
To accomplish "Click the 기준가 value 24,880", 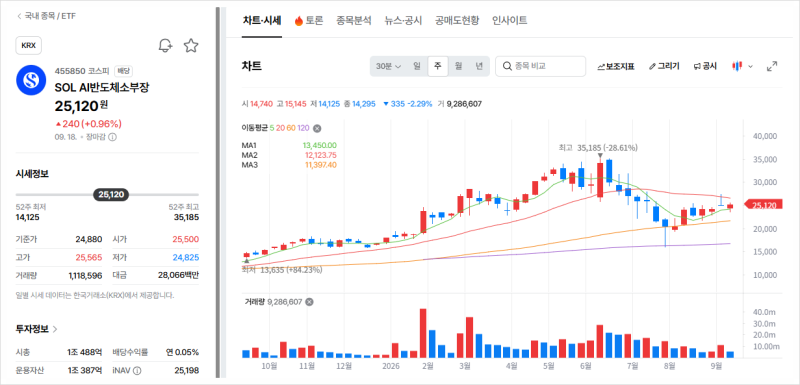I will coord(89,239).
